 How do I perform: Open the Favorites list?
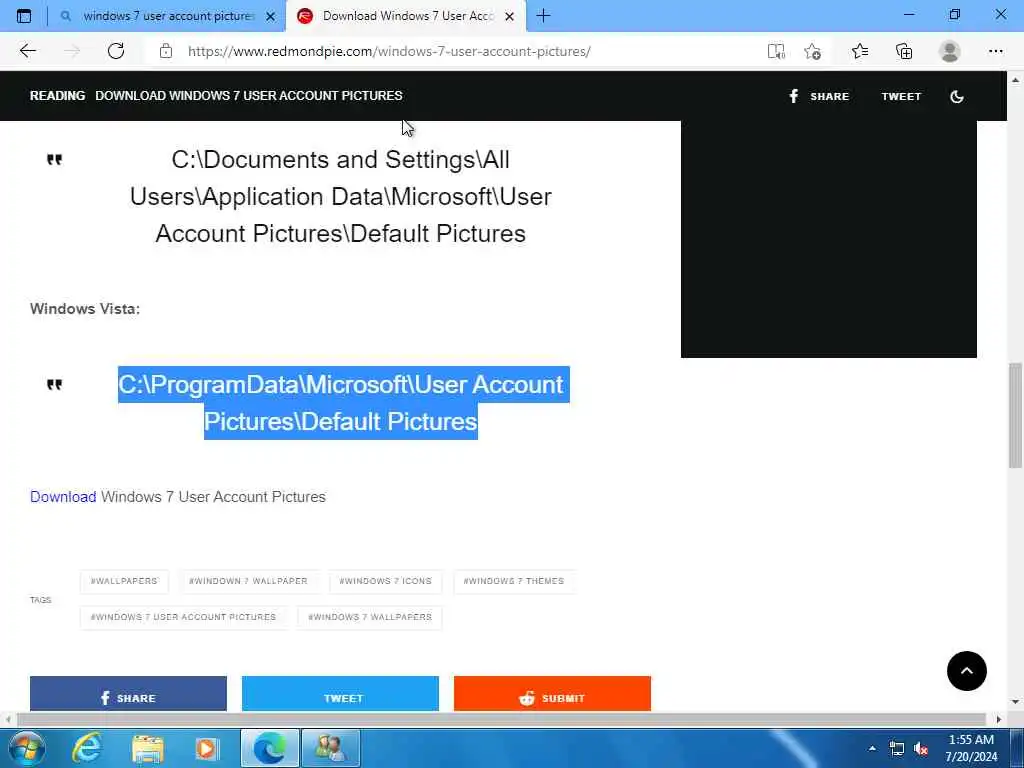pos(860,51)
